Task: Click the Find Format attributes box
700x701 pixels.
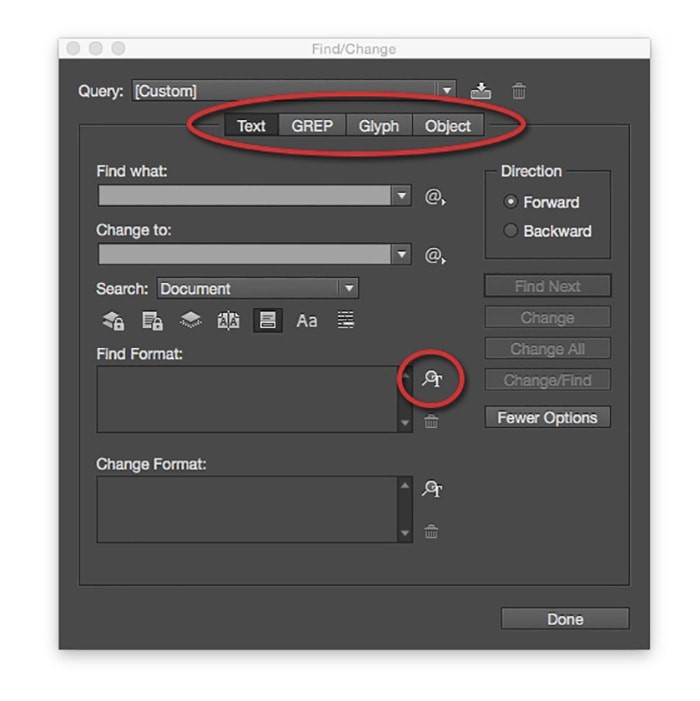Action: click(x=247, y=399)
